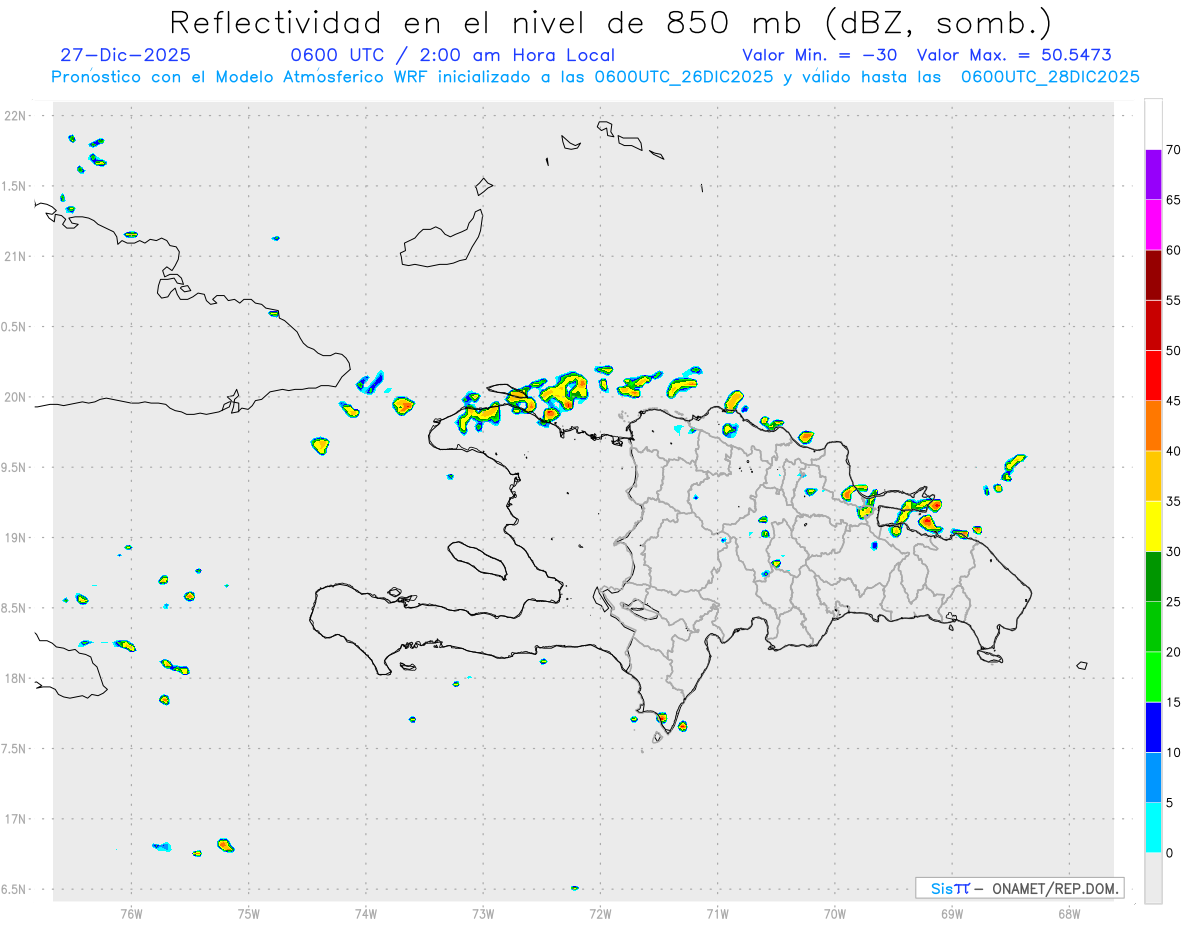Click the colorbar value '0'

click(1169, 852)
